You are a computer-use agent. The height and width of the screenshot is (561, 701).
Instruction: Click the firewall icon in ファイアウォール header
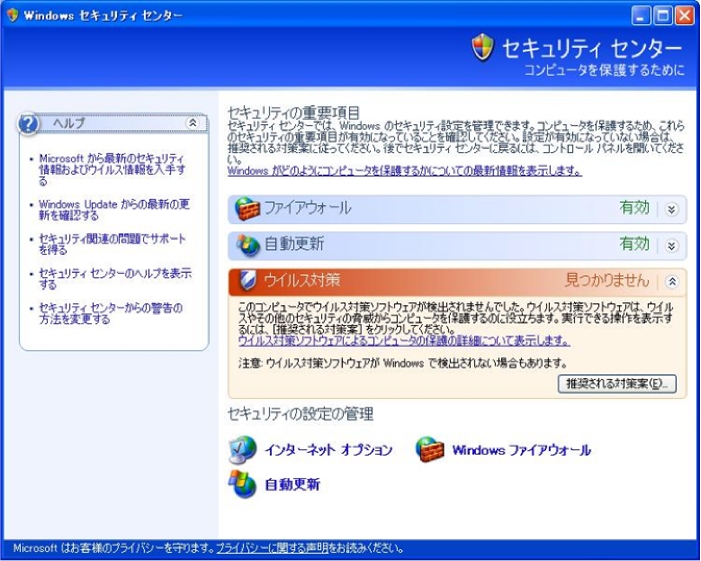pyautogui.click(x=244, y=208)
